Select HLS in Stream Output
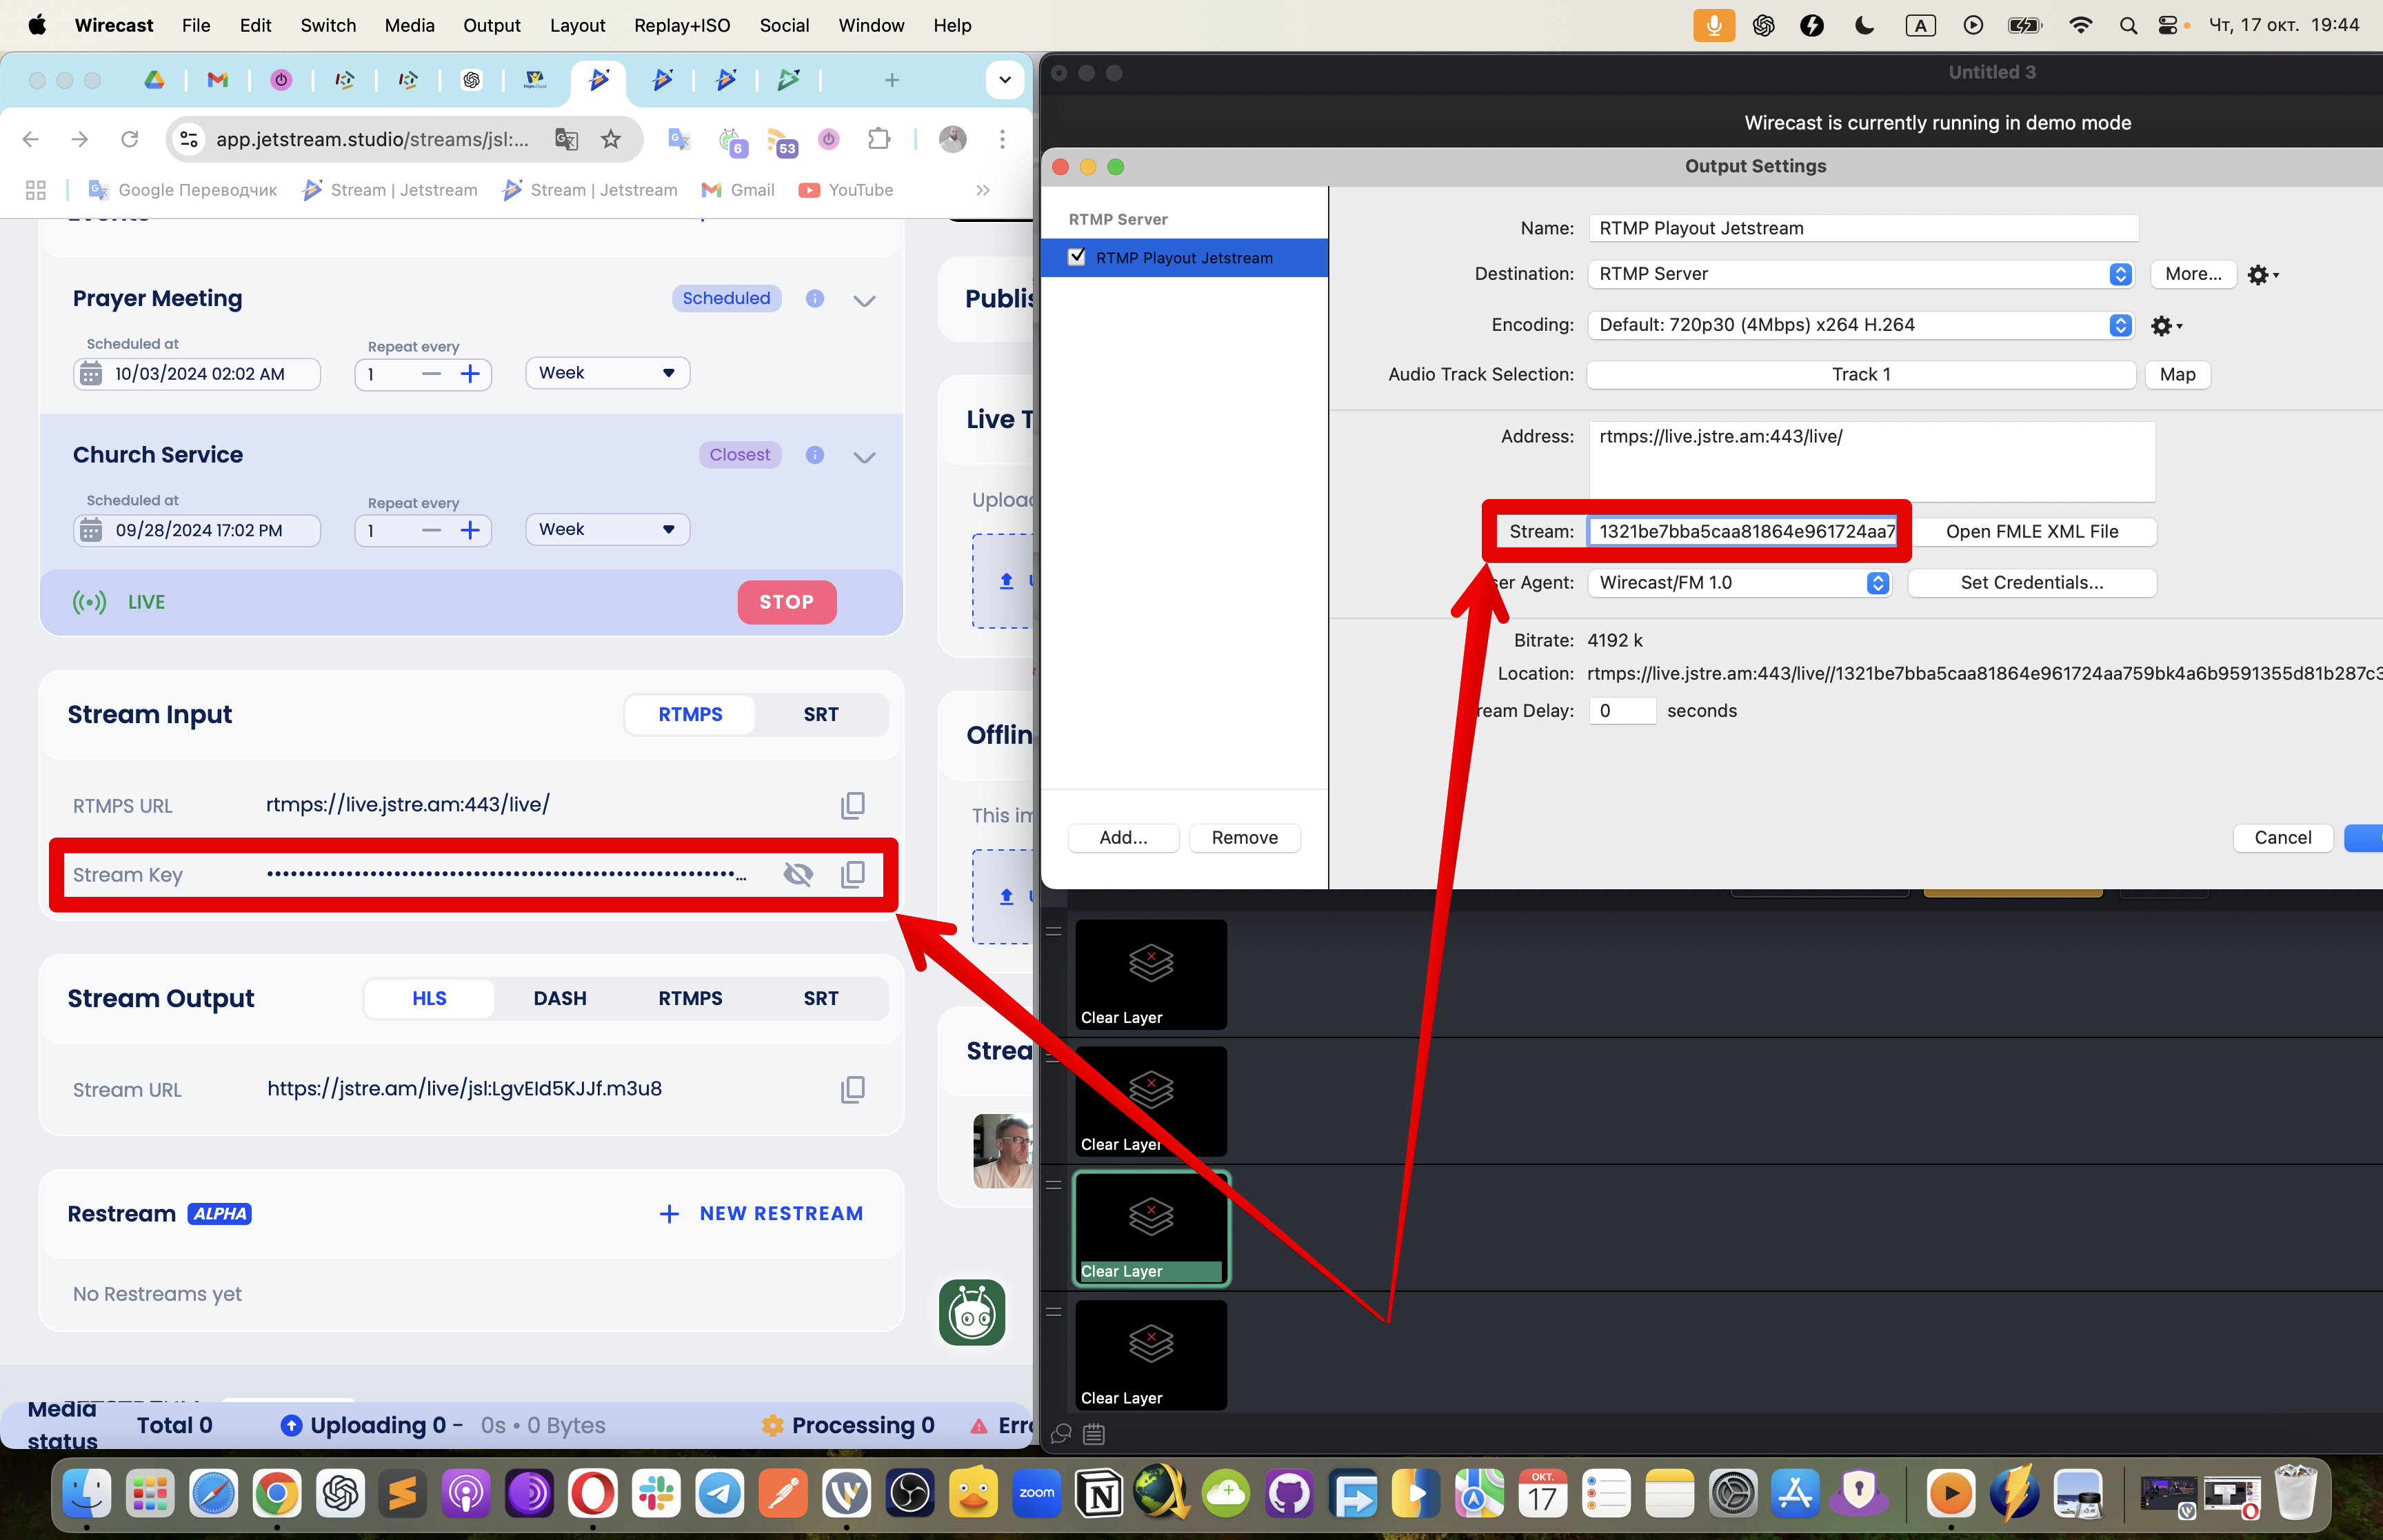Image resolution: width=2383 pixels, height=1540 pixels. coord(429,998)
